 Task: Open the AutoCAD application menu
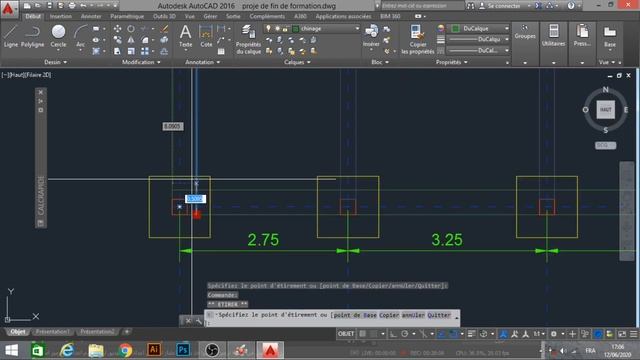coord(8,9)
